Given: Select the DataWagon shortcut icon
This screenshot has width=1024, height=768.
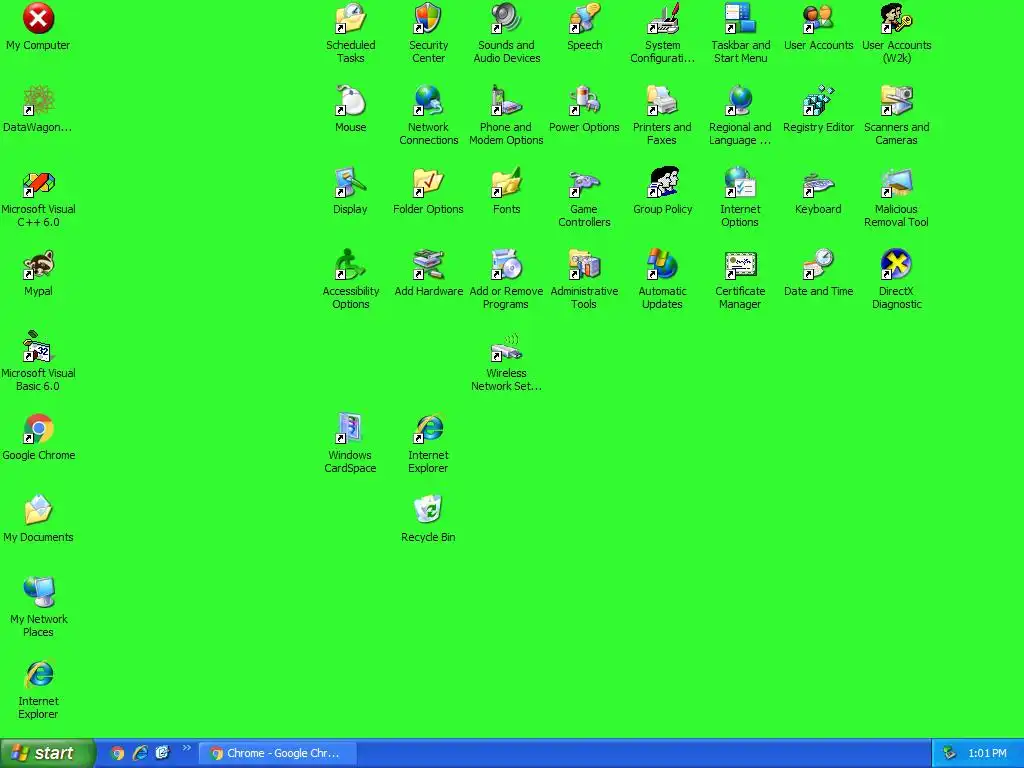Looking at the screenshot, I should 38,101.
